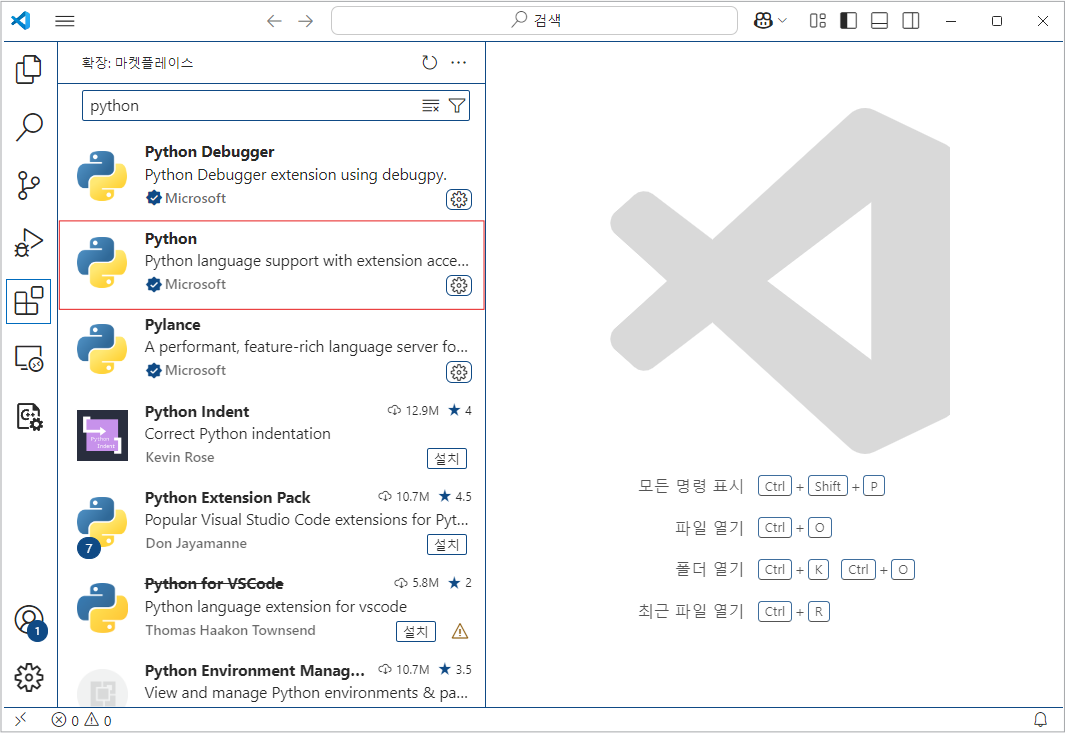
Task: Install Python Extension Pack
Action: click(x=447, y=545)
